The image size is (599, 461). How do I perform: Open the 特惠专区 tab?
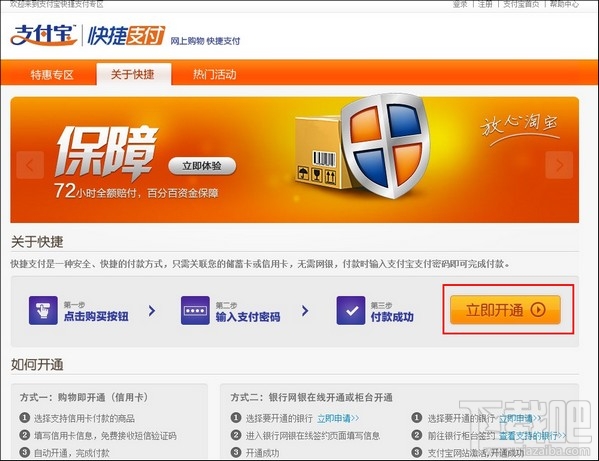pos(52,74)
